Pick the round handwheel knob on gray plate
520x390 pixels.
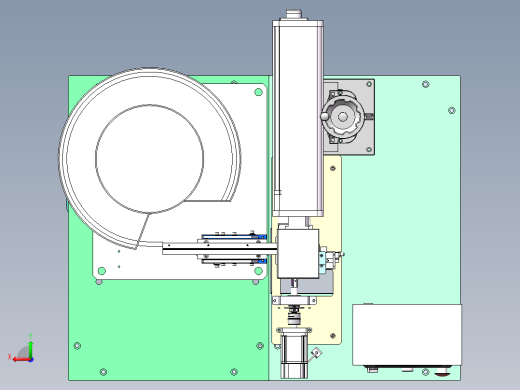tap(343, 117)
